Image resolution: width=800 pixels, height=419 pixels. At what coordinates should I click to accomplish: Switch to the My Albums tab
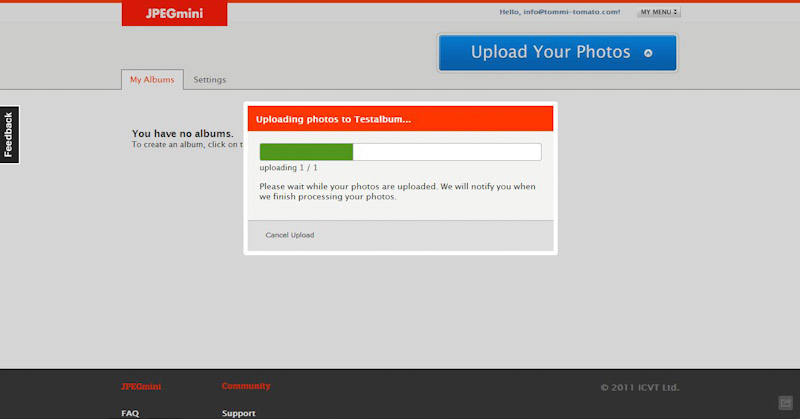152,80
